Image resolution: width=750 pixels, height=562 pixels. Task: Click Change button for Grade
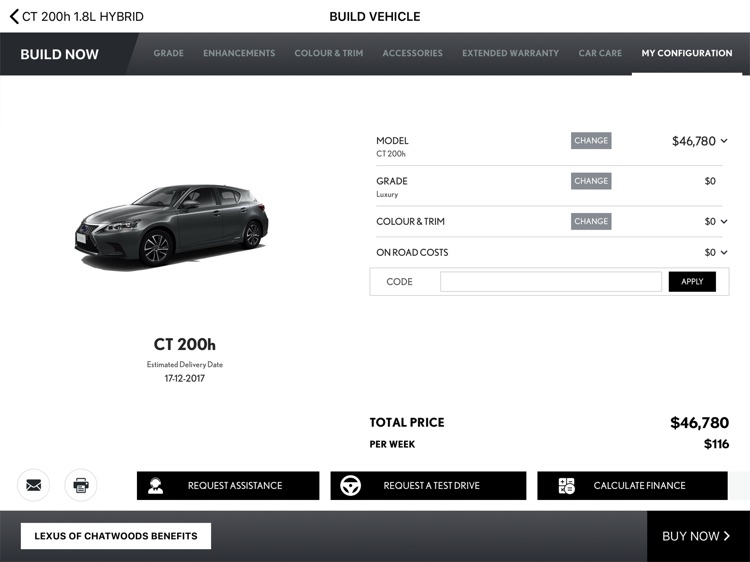[591, 181]
